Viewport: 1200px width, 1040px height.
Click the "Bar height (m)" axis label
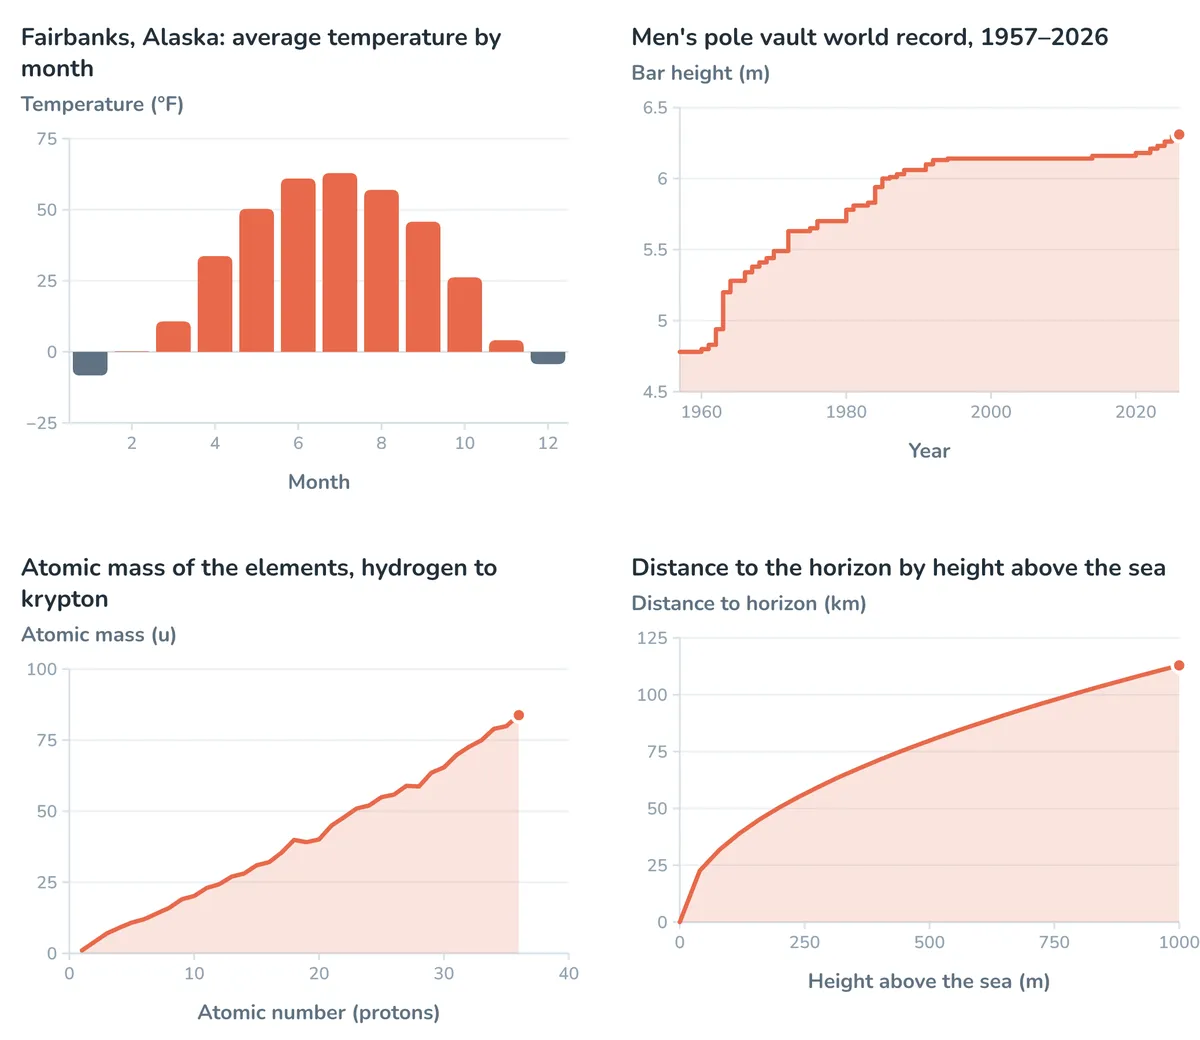pos(701,73)
